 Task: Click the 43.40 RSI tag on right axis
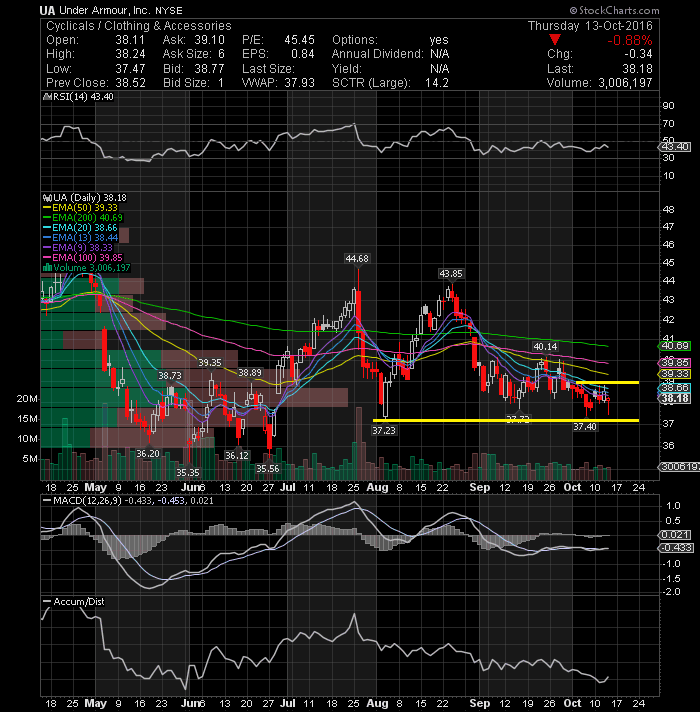click(x=675, y=147)
